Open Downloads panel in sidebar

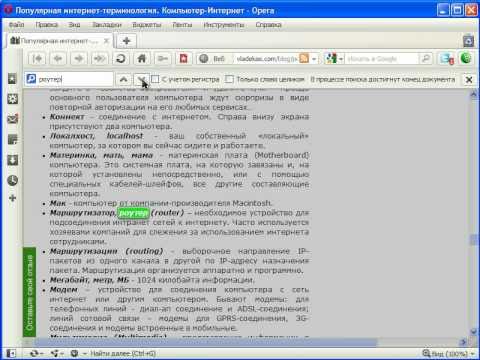pyautogui.click(x=12, y=160)
